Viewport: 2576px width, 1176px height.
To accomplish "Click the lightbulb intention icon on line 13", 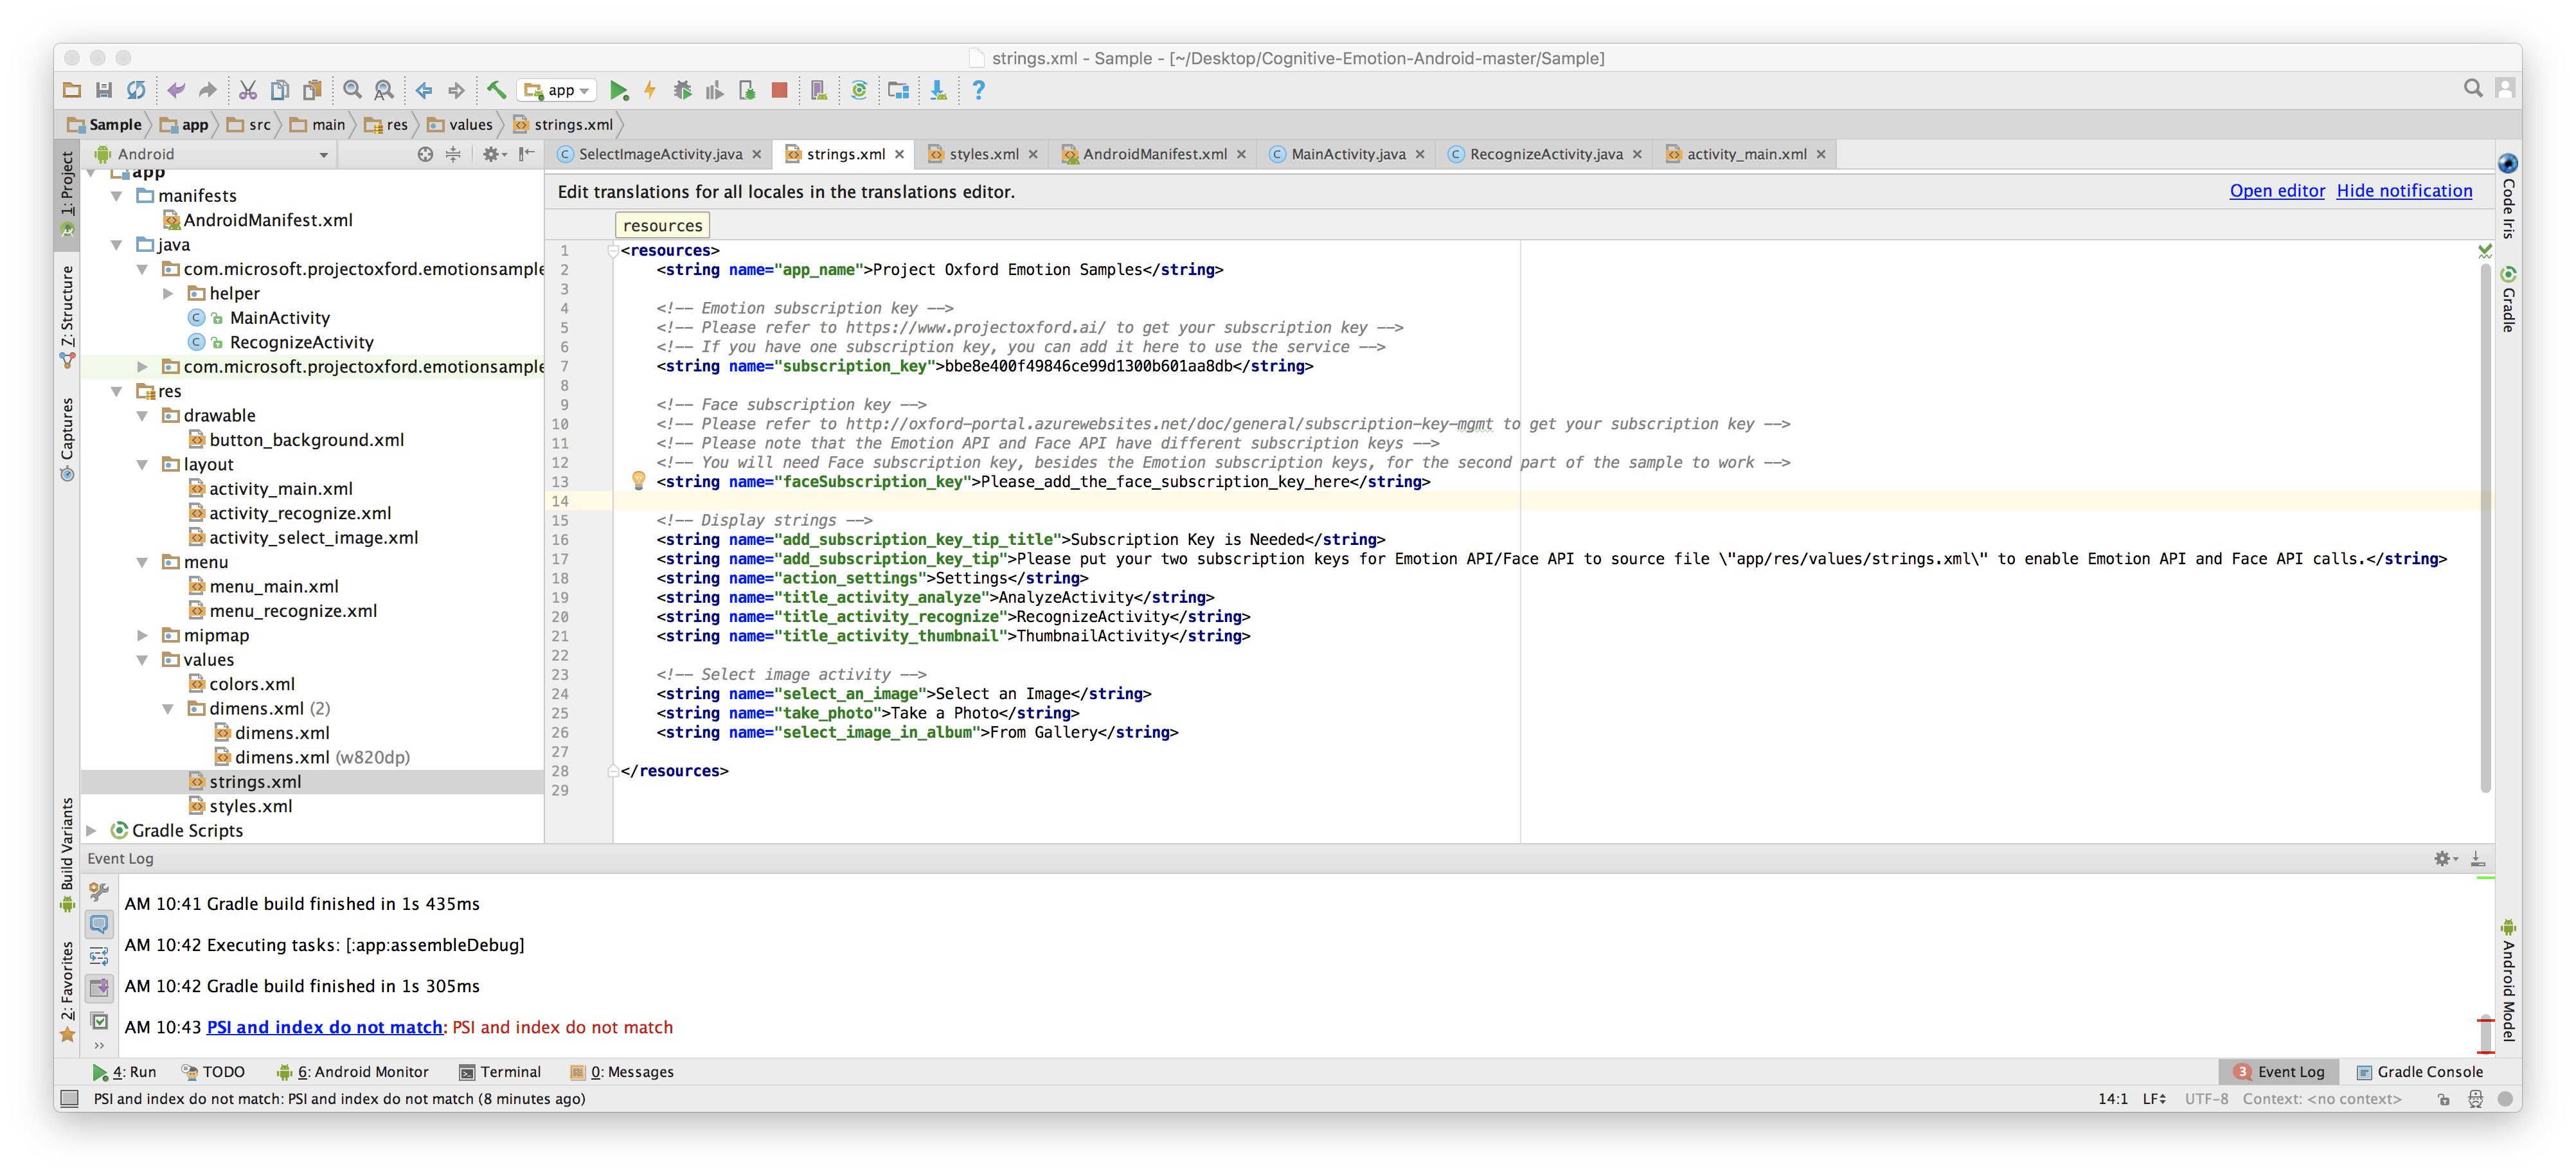I will [640, 481].
